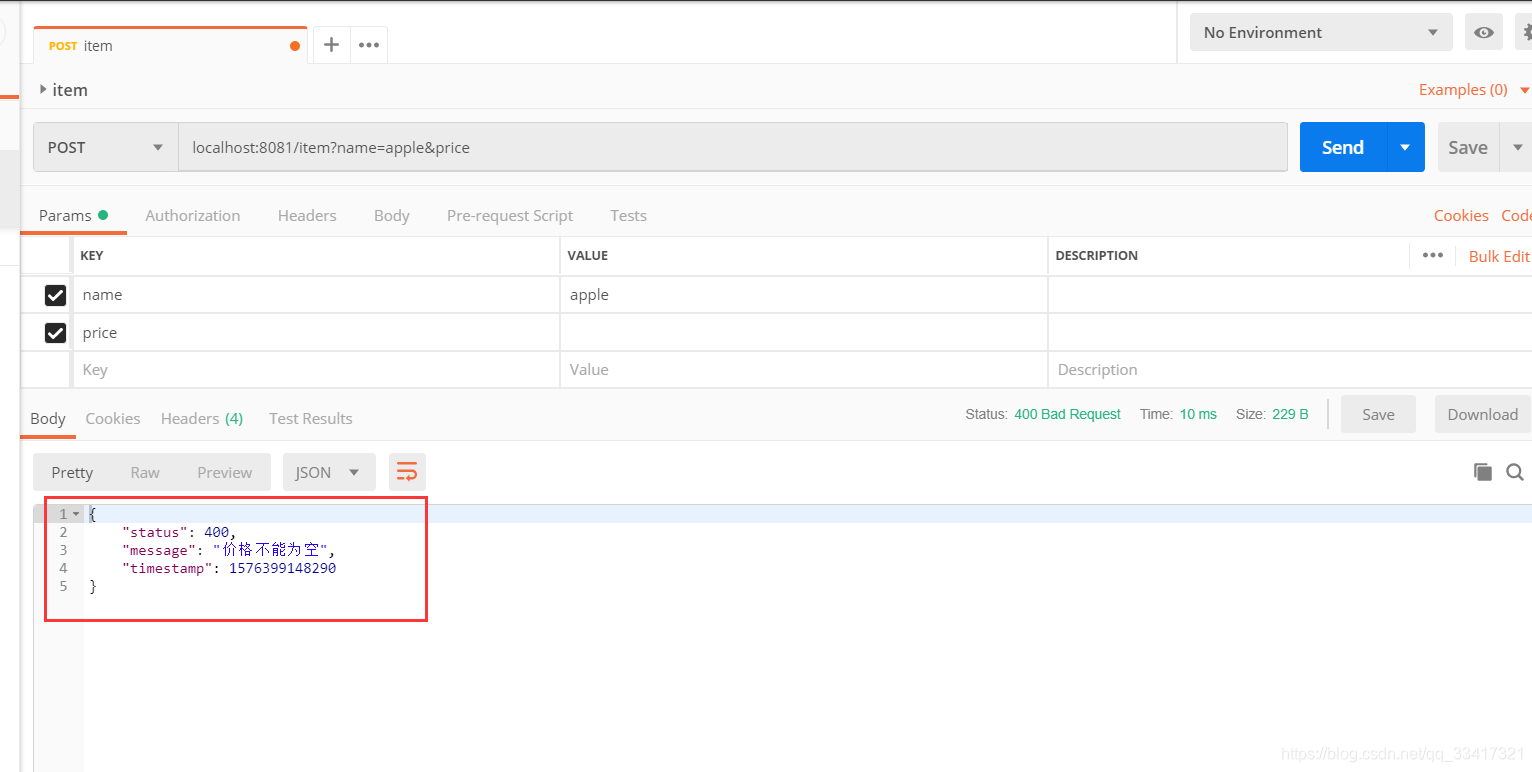Open a new request tab with plus icon
The width and height of the screenshot is (1532, 772).
pyautogui.click(x=331, y=45)
